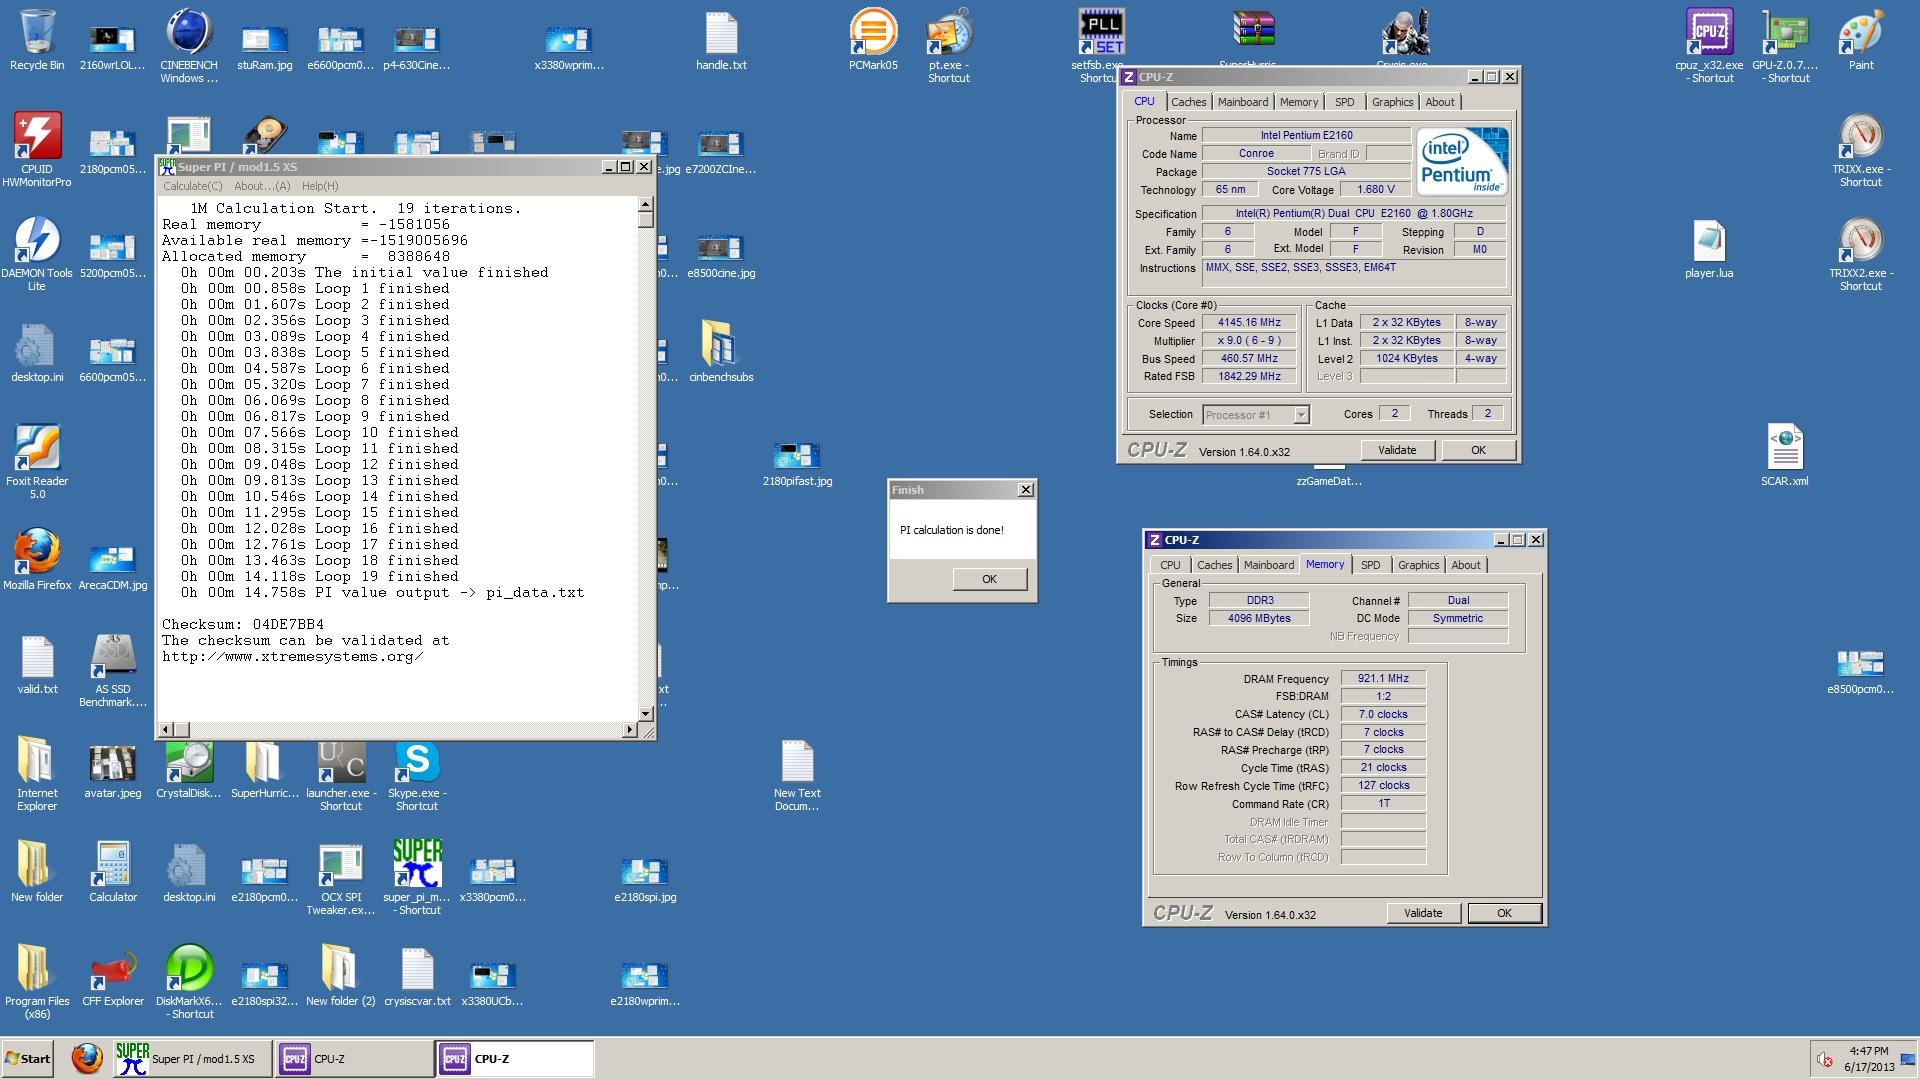Click OK in top CPU-Z window
The image size is (1920, 1080).
(x=1478, y=450)
